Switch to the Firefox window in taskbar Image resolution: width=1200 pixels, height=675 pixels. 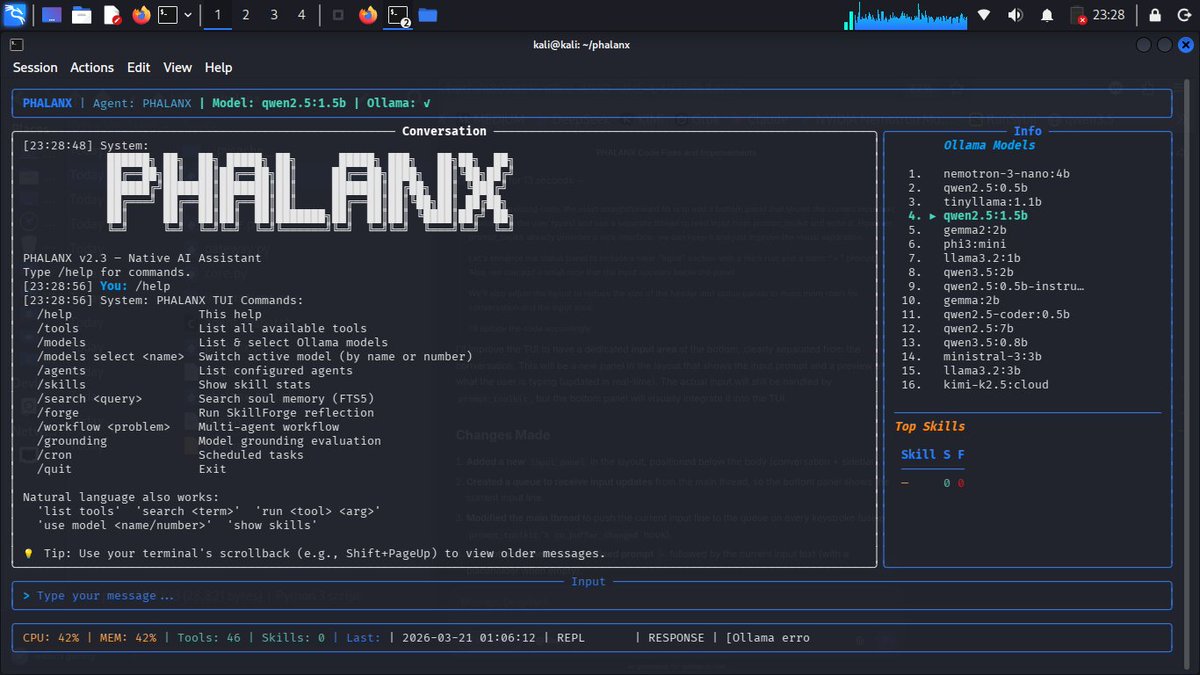[x=368, y=15]
